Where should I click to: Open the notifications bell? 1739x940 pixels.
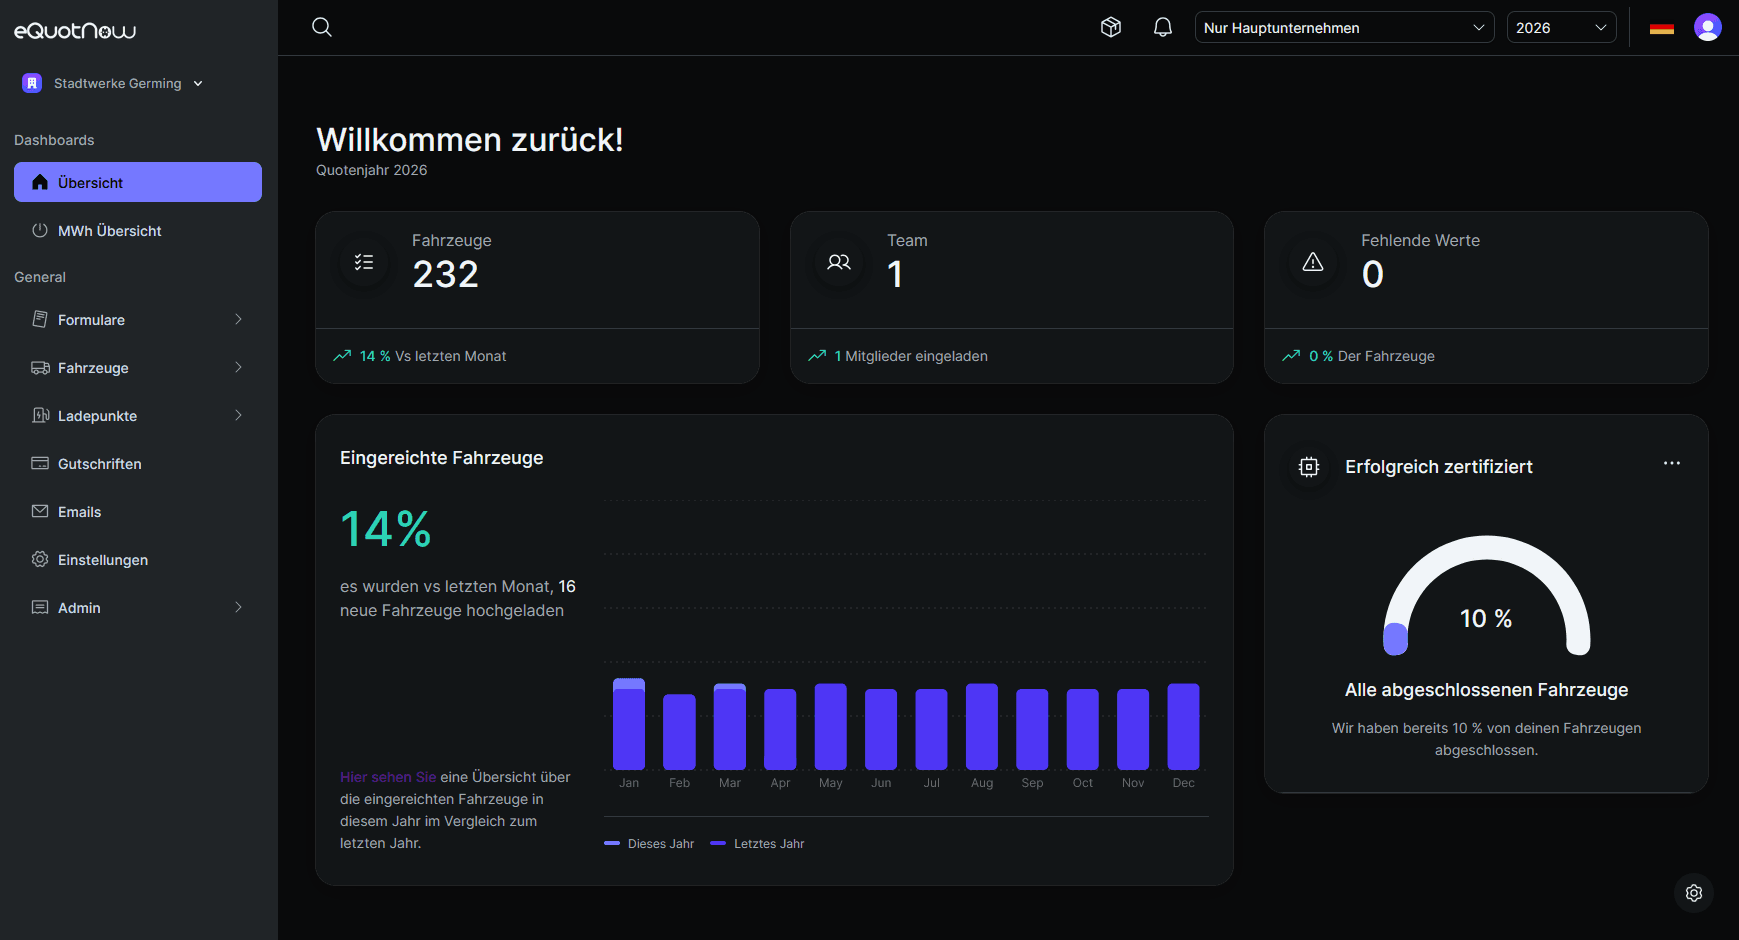(x=1163, y=27)
